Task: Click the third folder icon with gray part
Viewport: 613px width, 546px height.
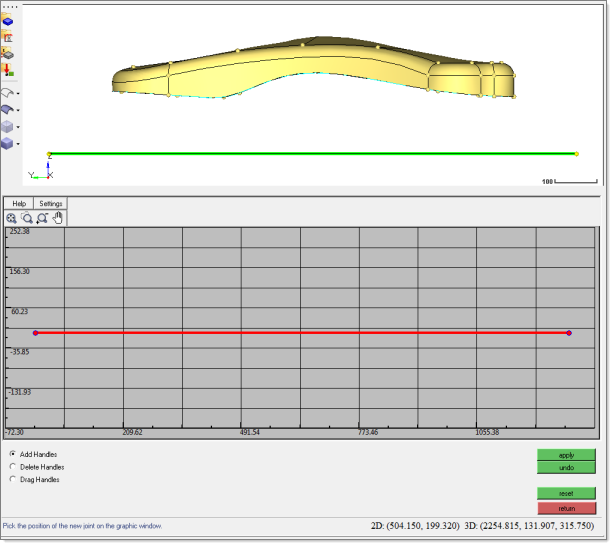Action: point(7,52)
